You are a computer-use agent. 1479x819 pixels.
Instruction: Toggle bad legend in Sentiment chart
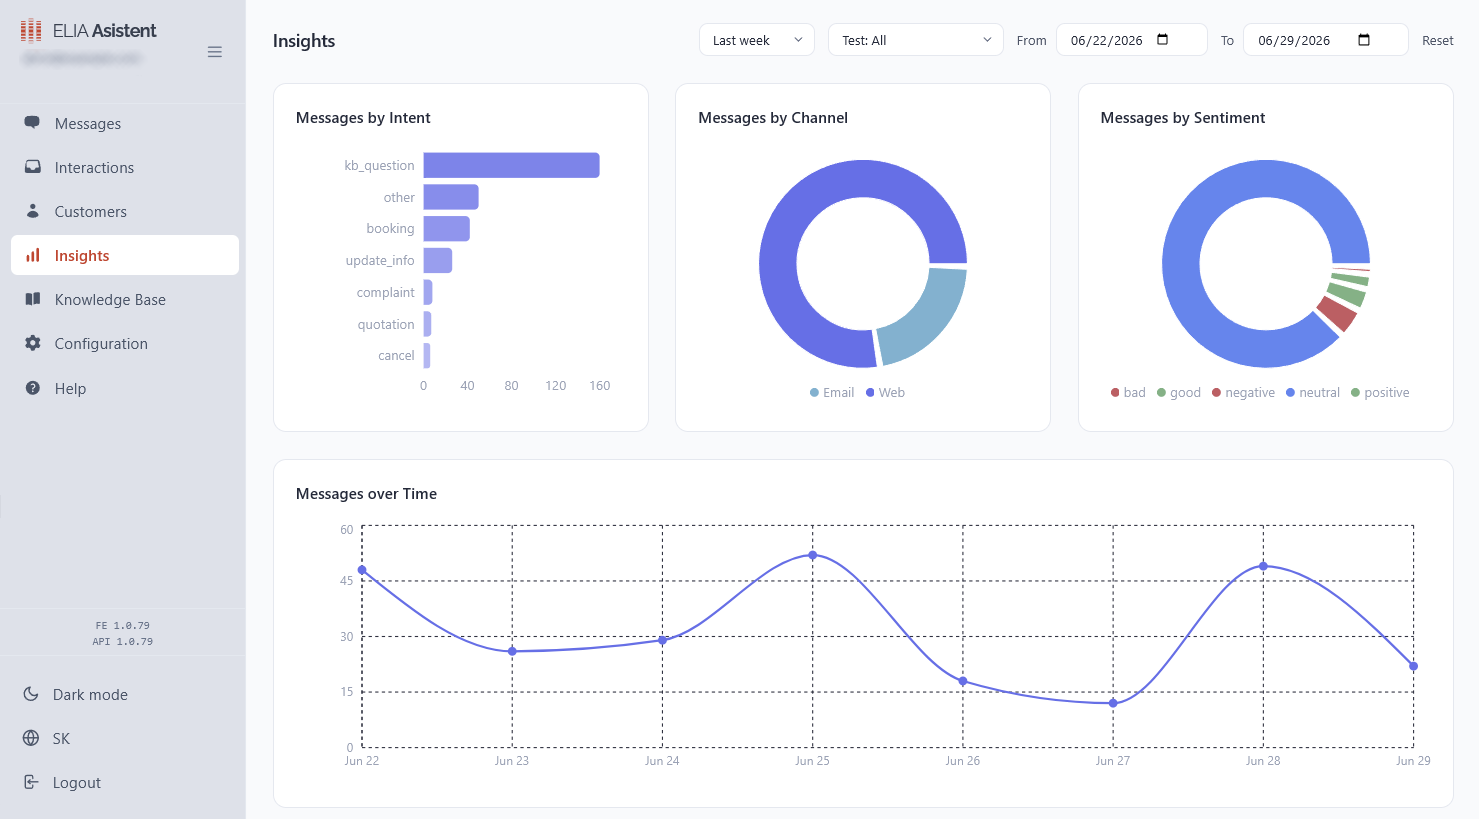[1128, 392]
